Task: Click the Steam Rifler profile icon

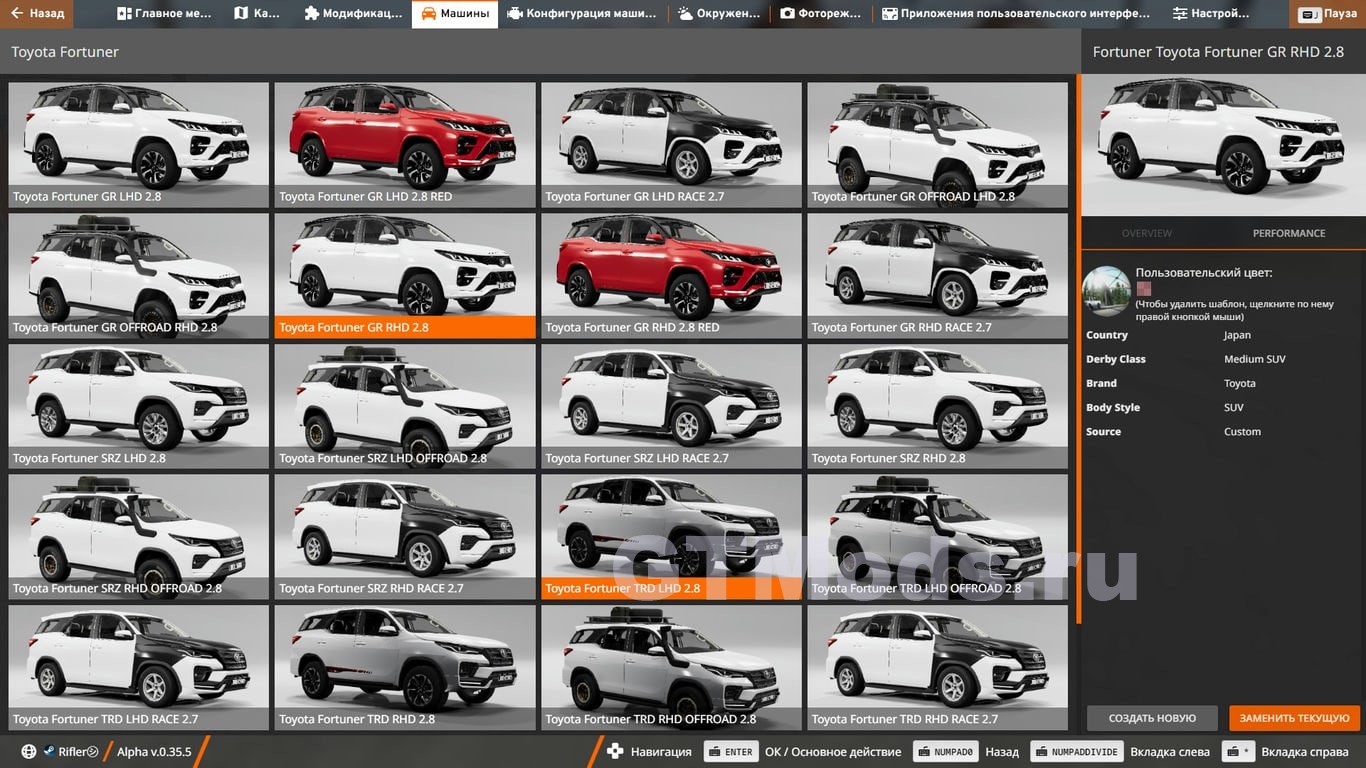Action: (49, 752)
